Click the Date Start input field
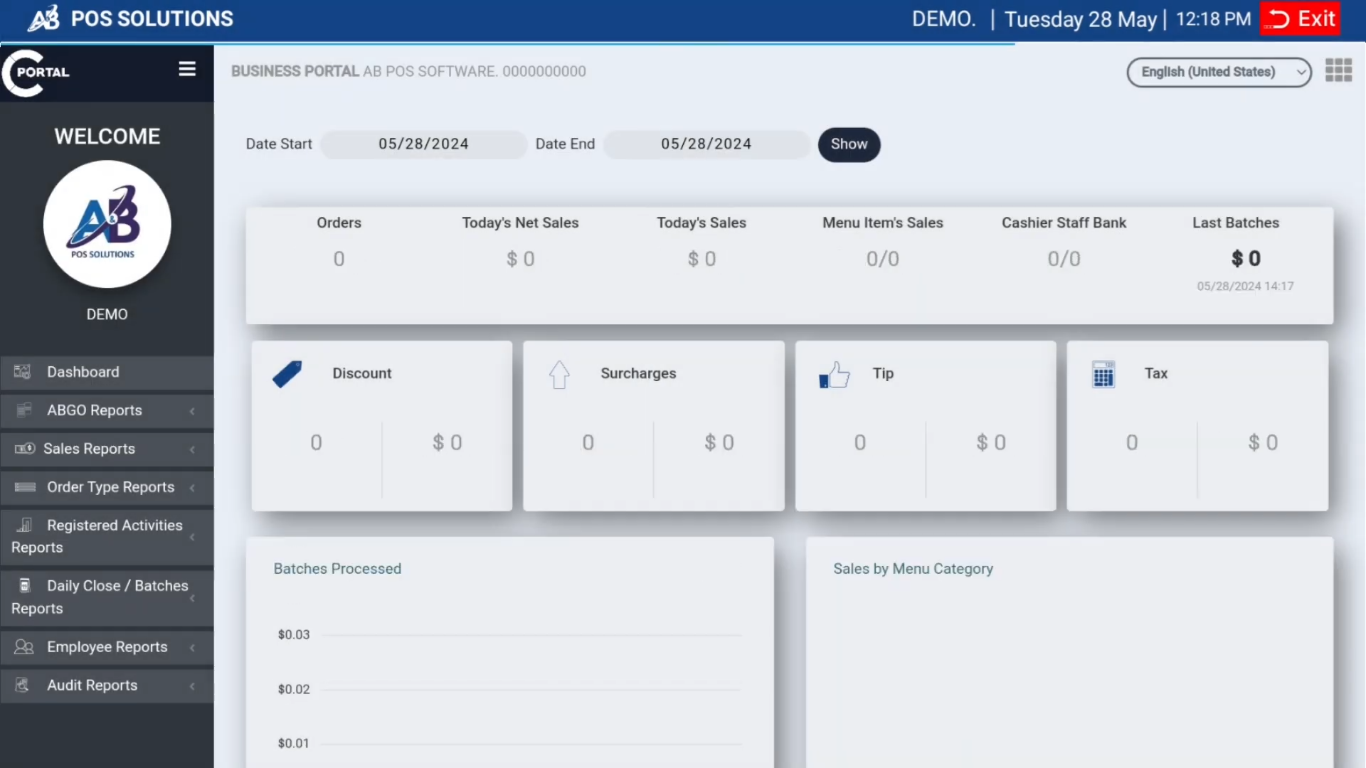 point(423,144)
